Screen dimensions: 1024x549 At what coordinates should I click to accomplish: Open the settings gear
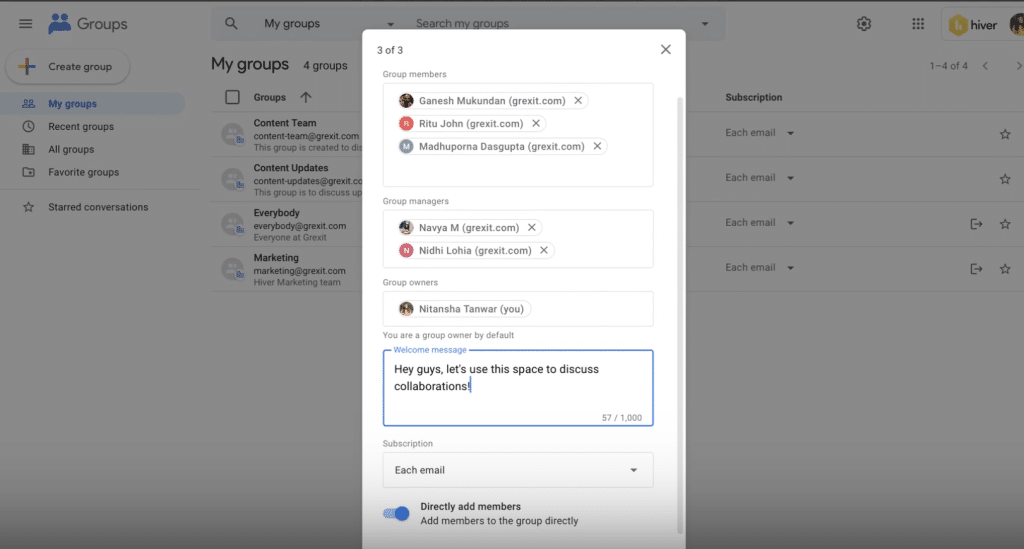point(864,24)
